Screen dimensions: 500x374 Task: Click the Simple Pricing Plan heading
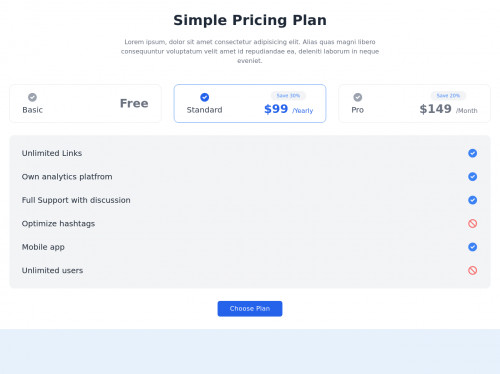pyautogui.click(x=250, y=20)
